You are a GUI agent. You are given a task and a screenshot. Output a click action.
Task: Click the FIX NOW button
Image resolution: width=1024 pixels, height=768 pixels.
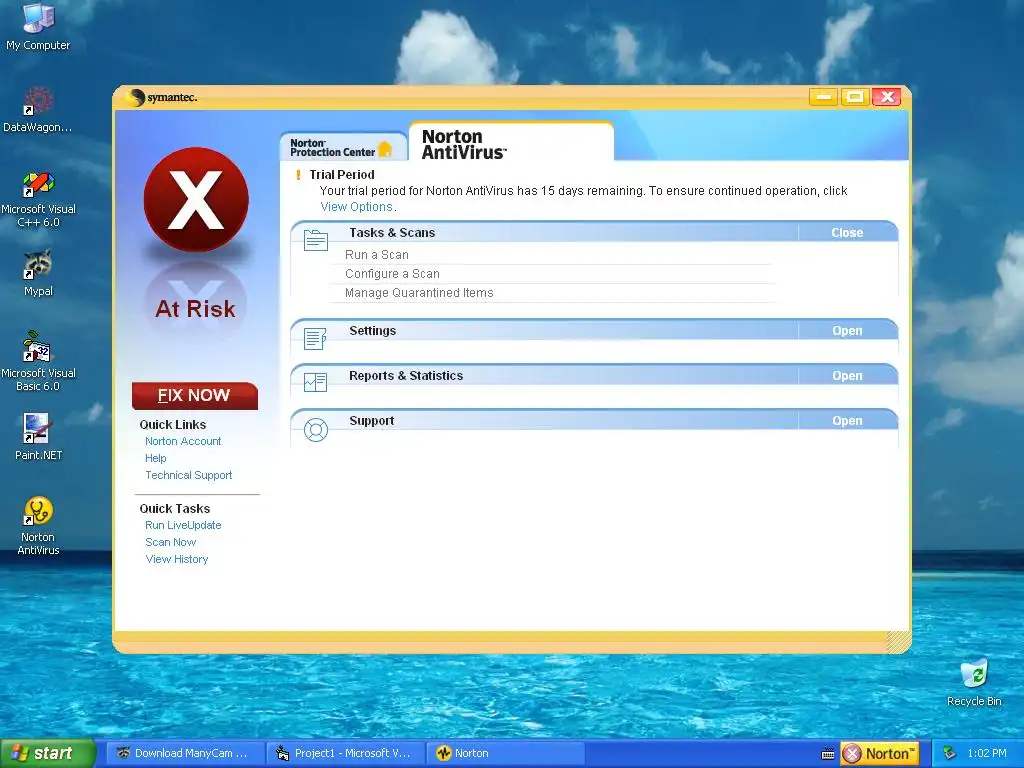pos(195,396)
